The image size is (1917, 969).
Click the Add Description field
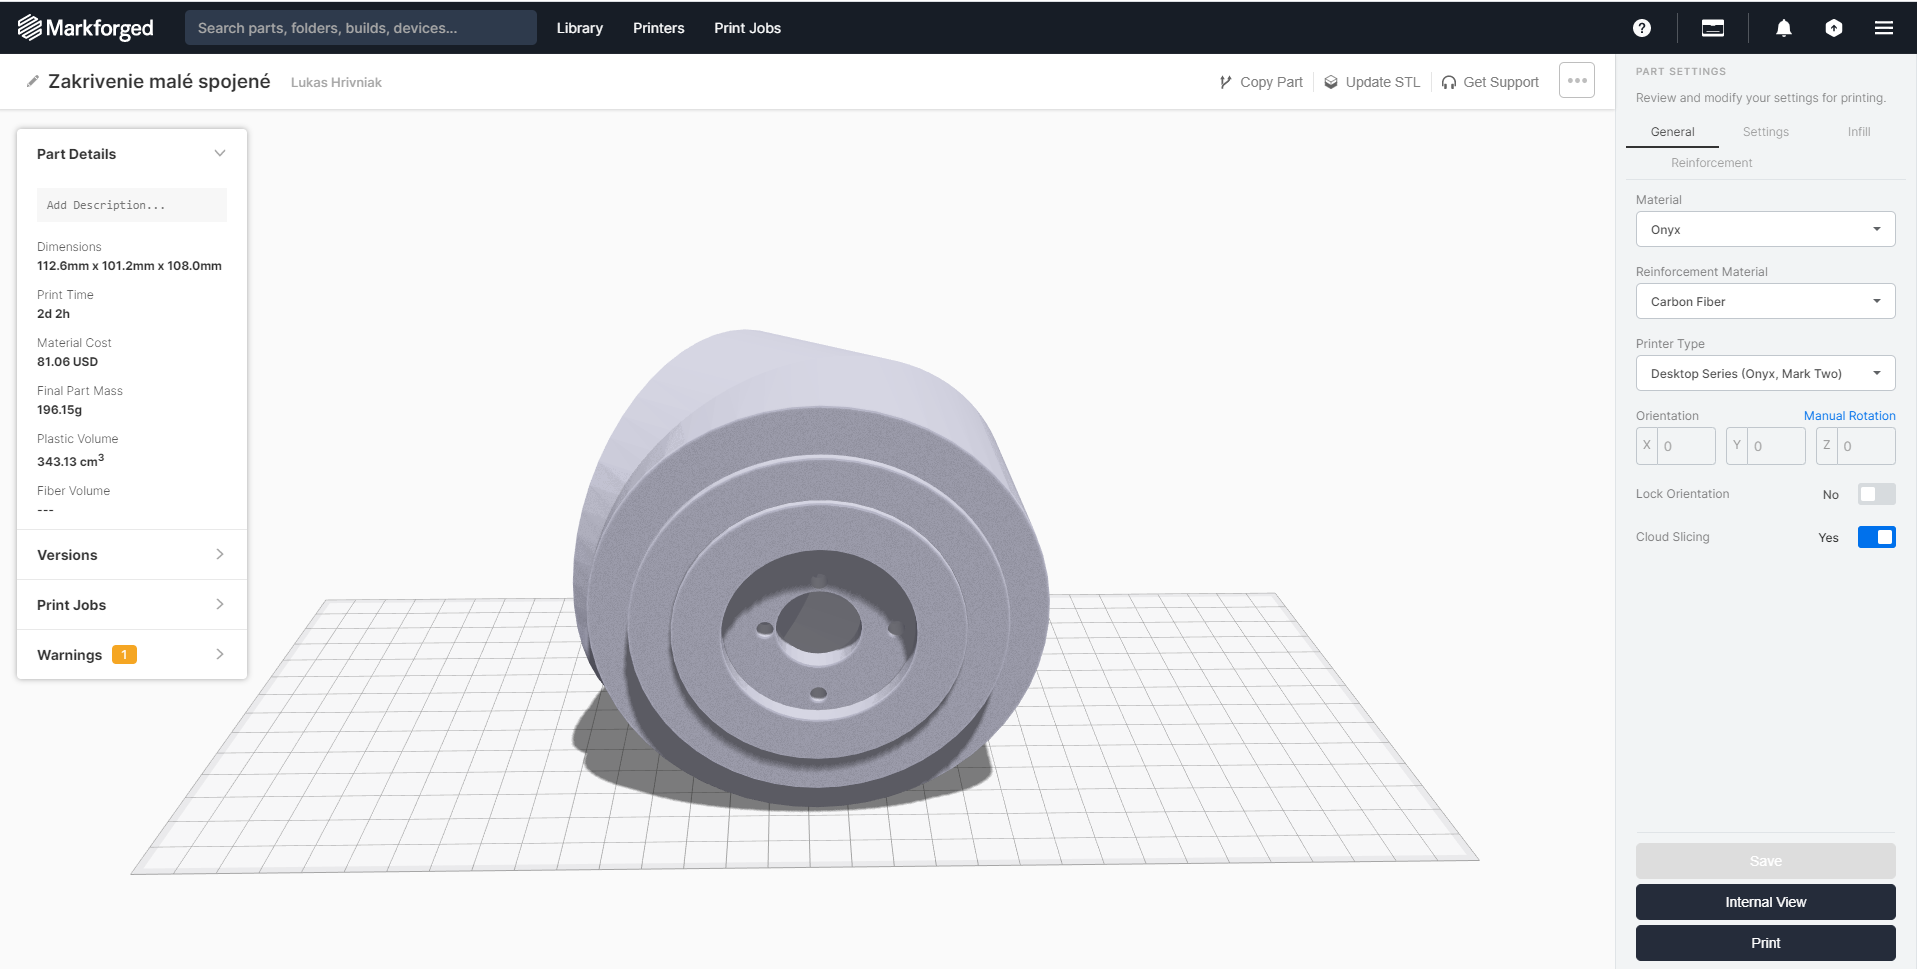tap(132, 205)
